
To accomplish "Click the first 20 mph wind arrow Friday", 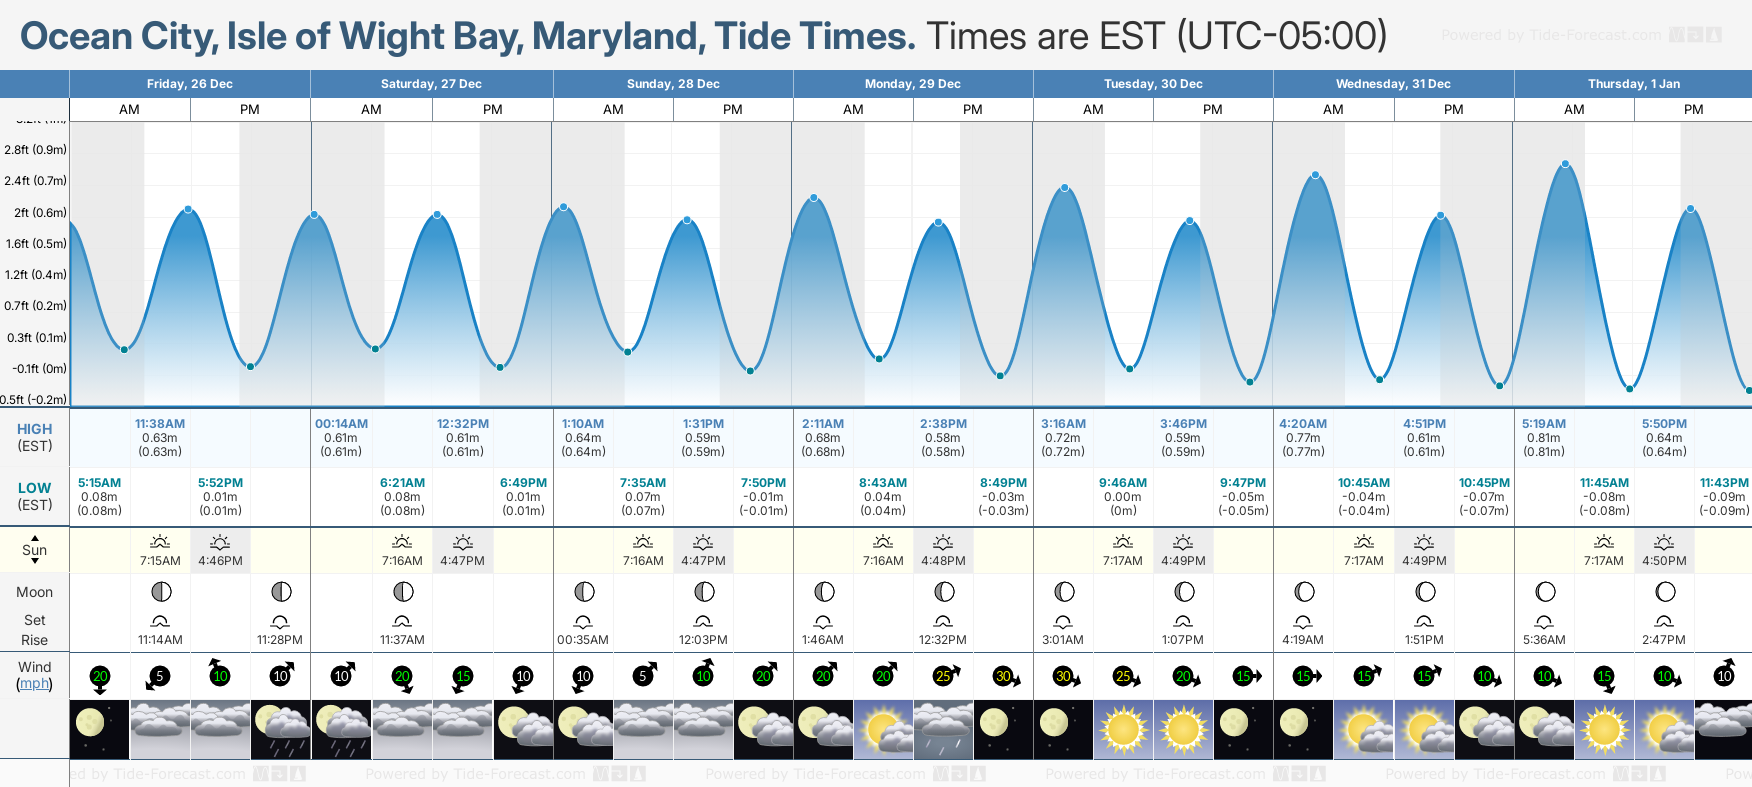I will [100, 677].
